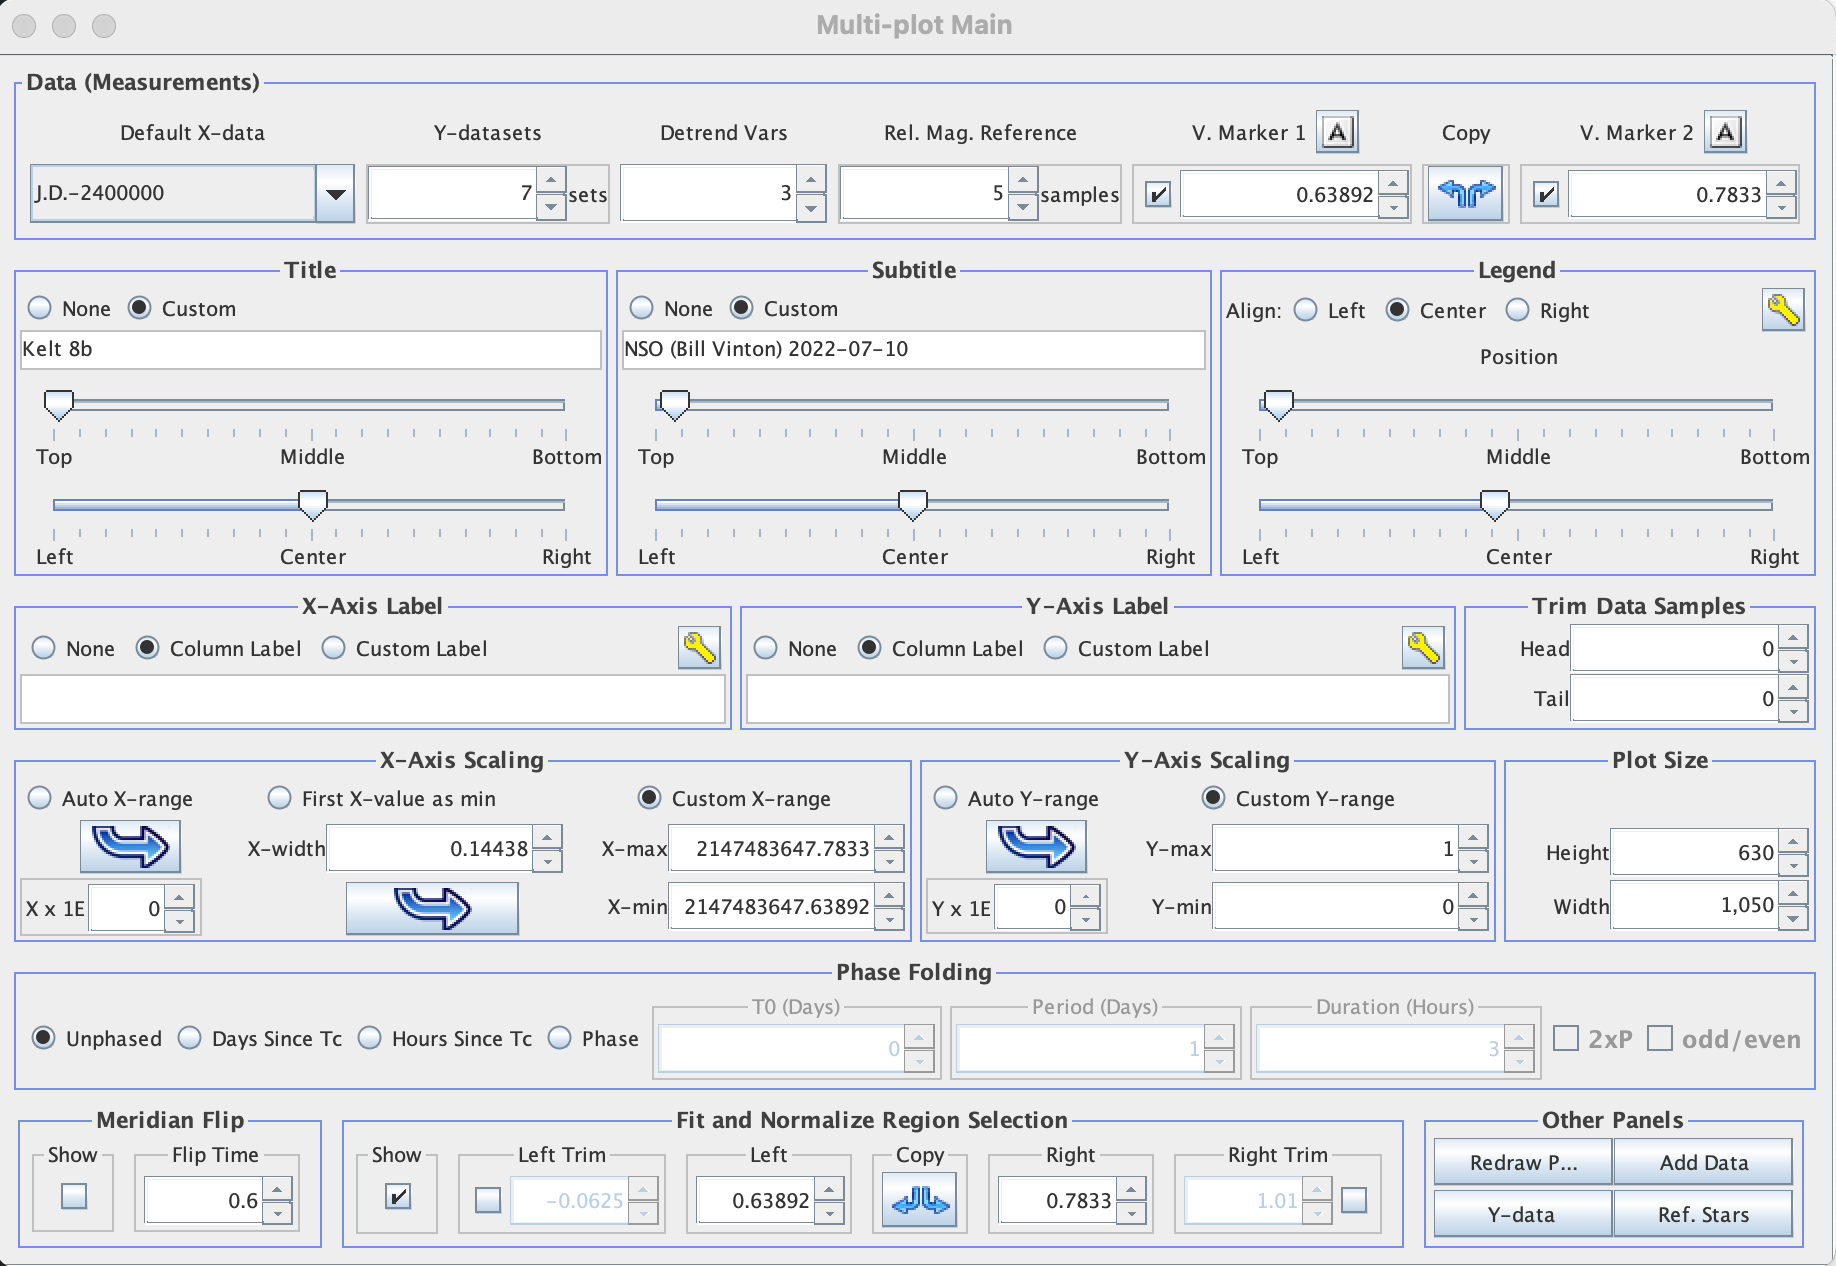This screenshot has width=1836, height=1266.
Task: Click the Subtitle text input field
Action: click(x=912, y=349)
